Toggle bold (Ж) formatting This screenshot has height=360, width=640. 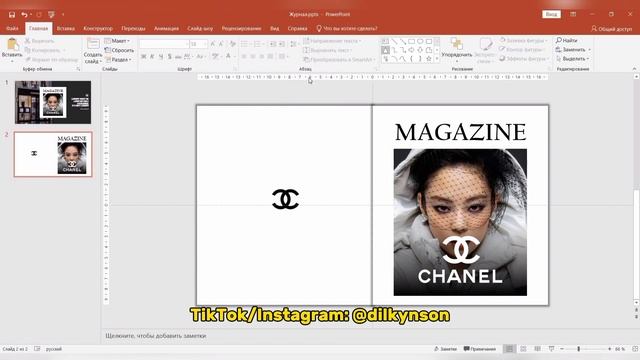point(143,57)
